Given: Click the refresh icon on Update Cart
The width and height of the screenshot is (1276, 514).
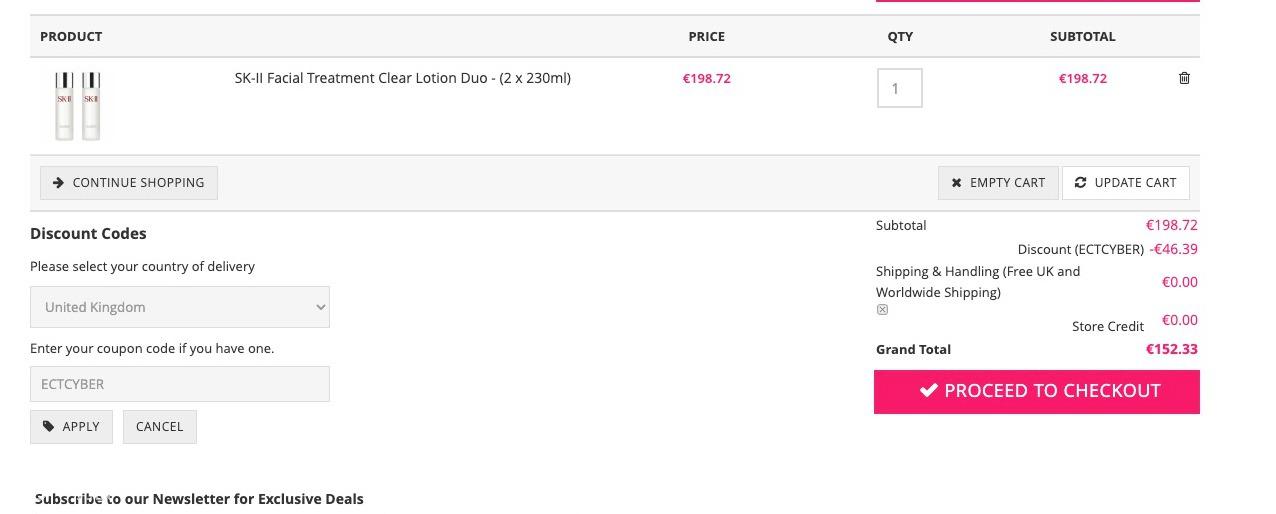Looking at the screenshot, I should click(x=1080, y=183).
